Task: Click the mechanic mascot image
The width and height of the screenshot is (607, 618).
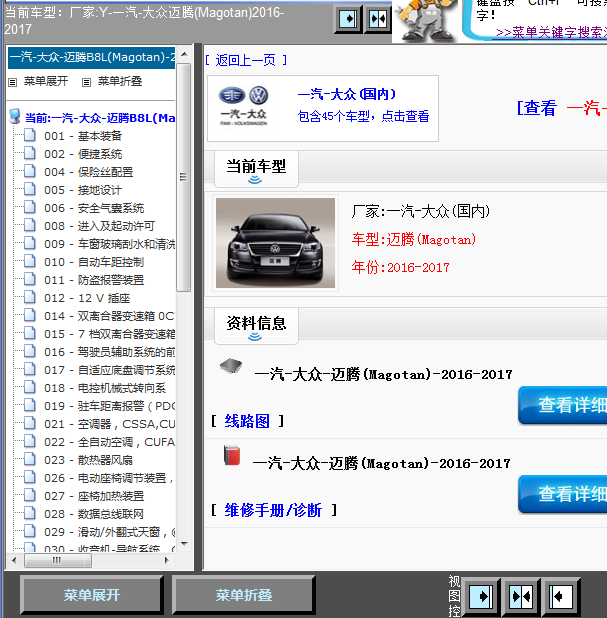Action: (425, 20)
